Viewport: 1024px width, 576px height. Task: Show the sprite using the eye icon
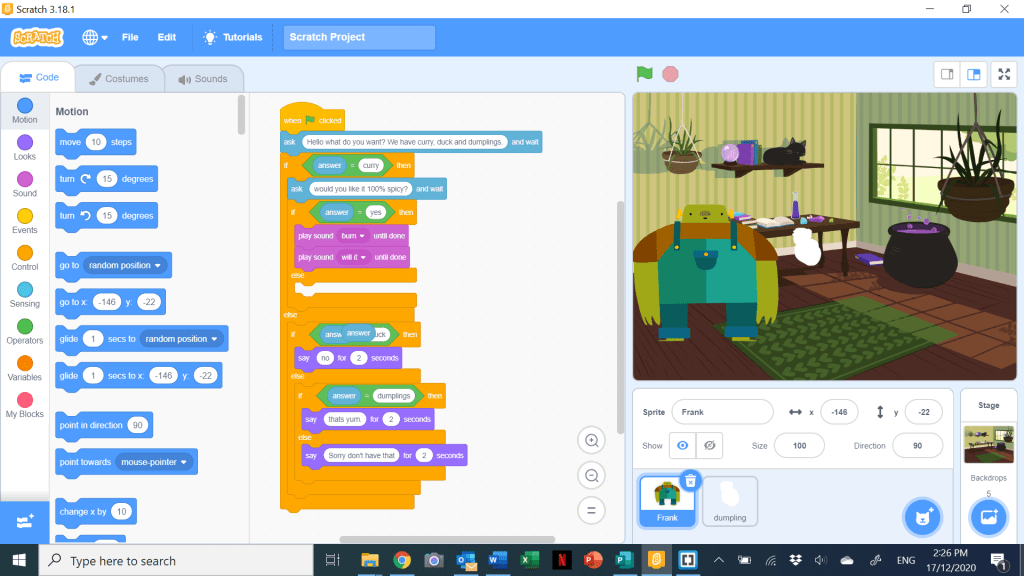tap(682, 446)
